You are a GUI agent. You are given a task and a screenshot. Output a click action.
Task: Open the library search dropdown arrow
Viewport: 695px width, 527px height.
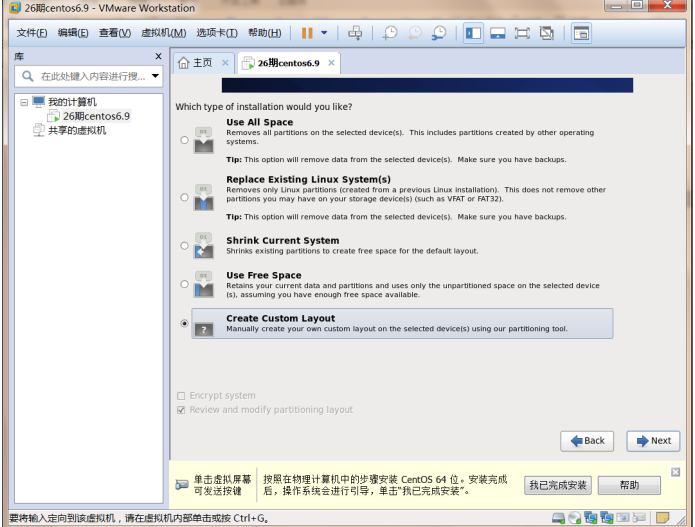tap(155, 76)
